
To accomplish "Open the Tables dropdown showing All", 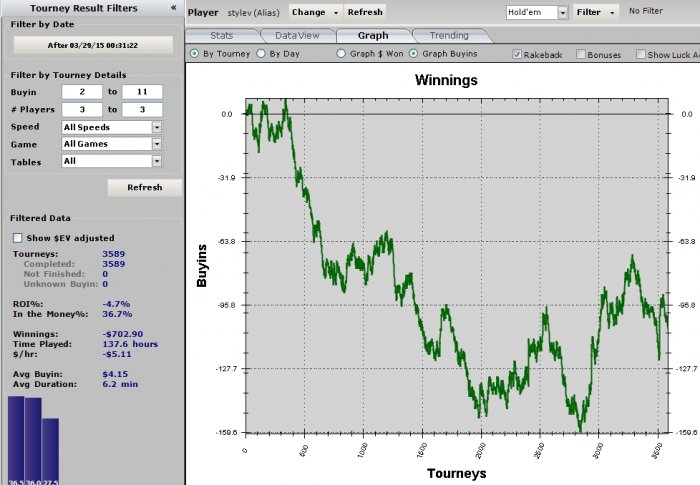I will (x=112, y=161).
